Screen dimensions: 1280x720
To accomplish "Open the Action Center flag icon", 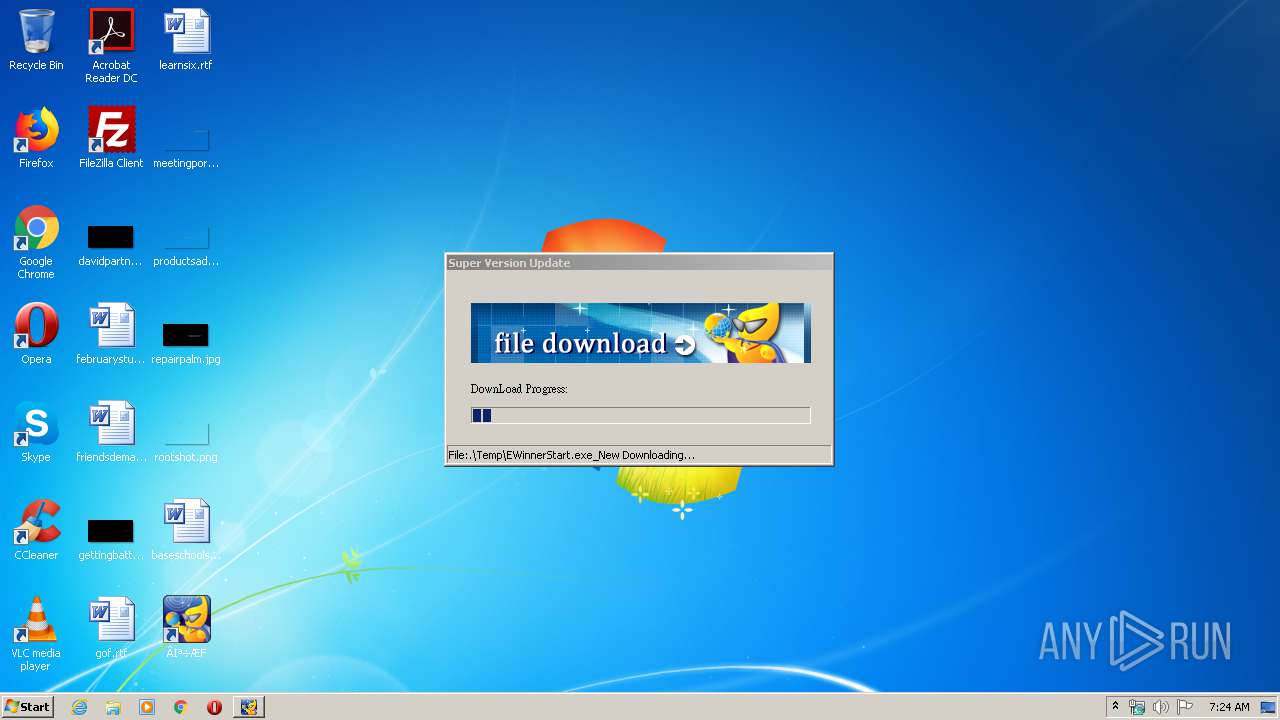I will (x=1184, y=707).
